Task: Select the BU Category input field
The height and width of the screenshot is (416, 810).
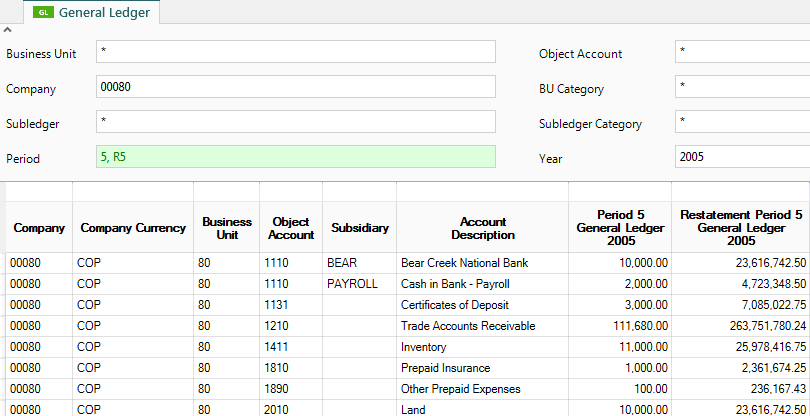Action: point(742,88)
